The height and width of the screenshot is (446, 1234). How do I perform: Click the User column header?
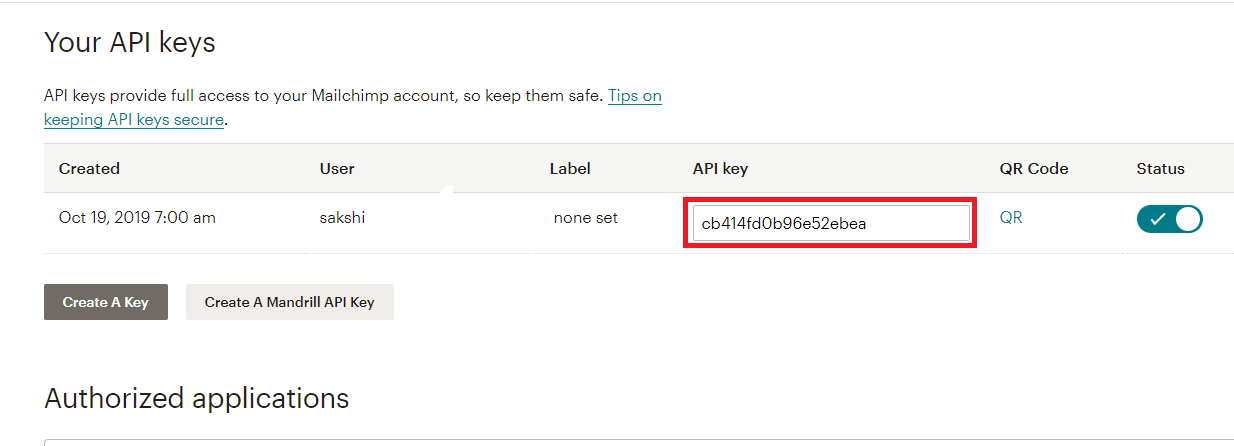coord(337,168)
